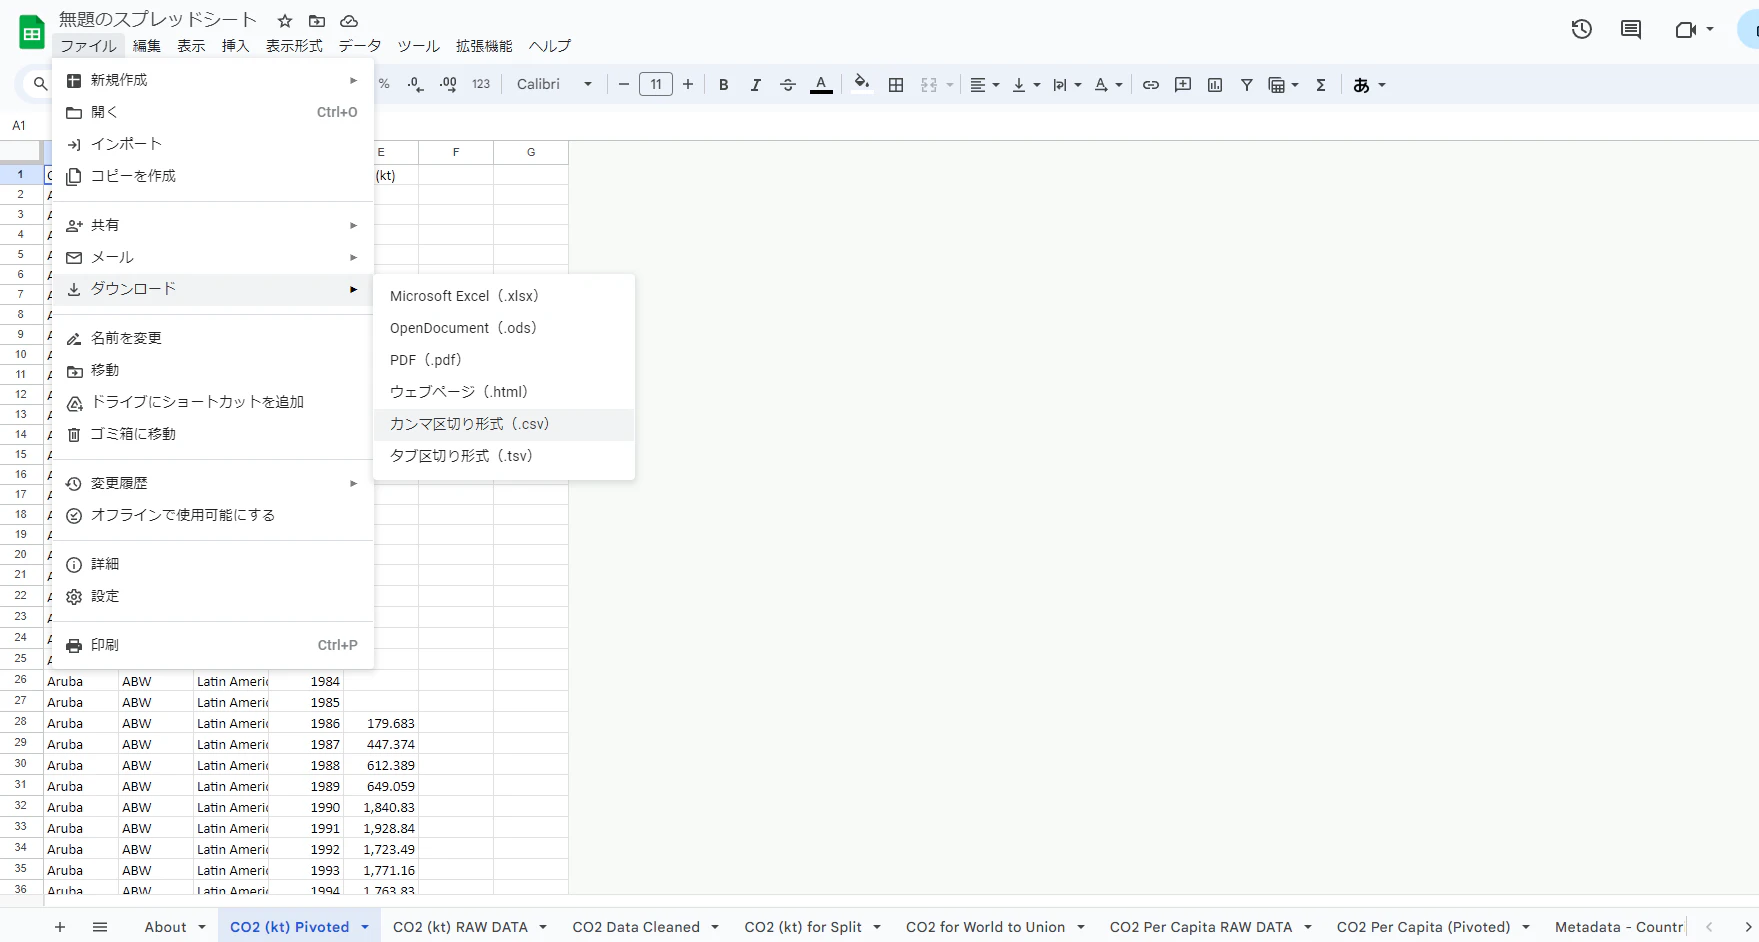Open the comments panel icon
Screen dimensions: 1759x942
[x=1631, y=30]
